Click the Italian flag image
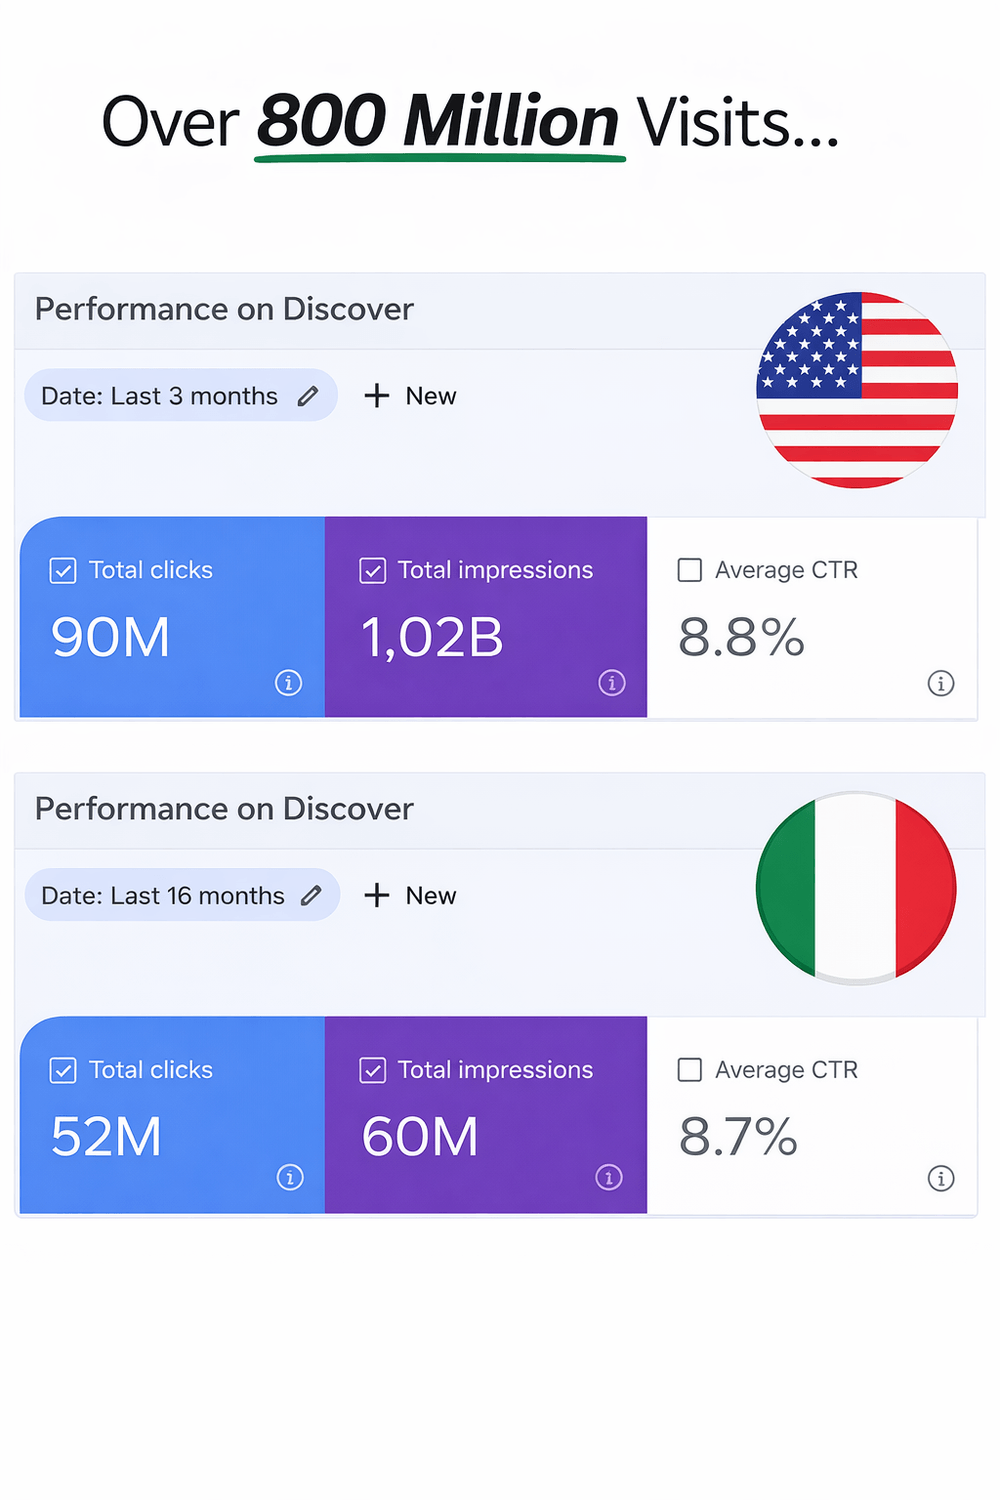Image resolution: width=1000 pixels, height=1500 pixels. pos(857,888)
